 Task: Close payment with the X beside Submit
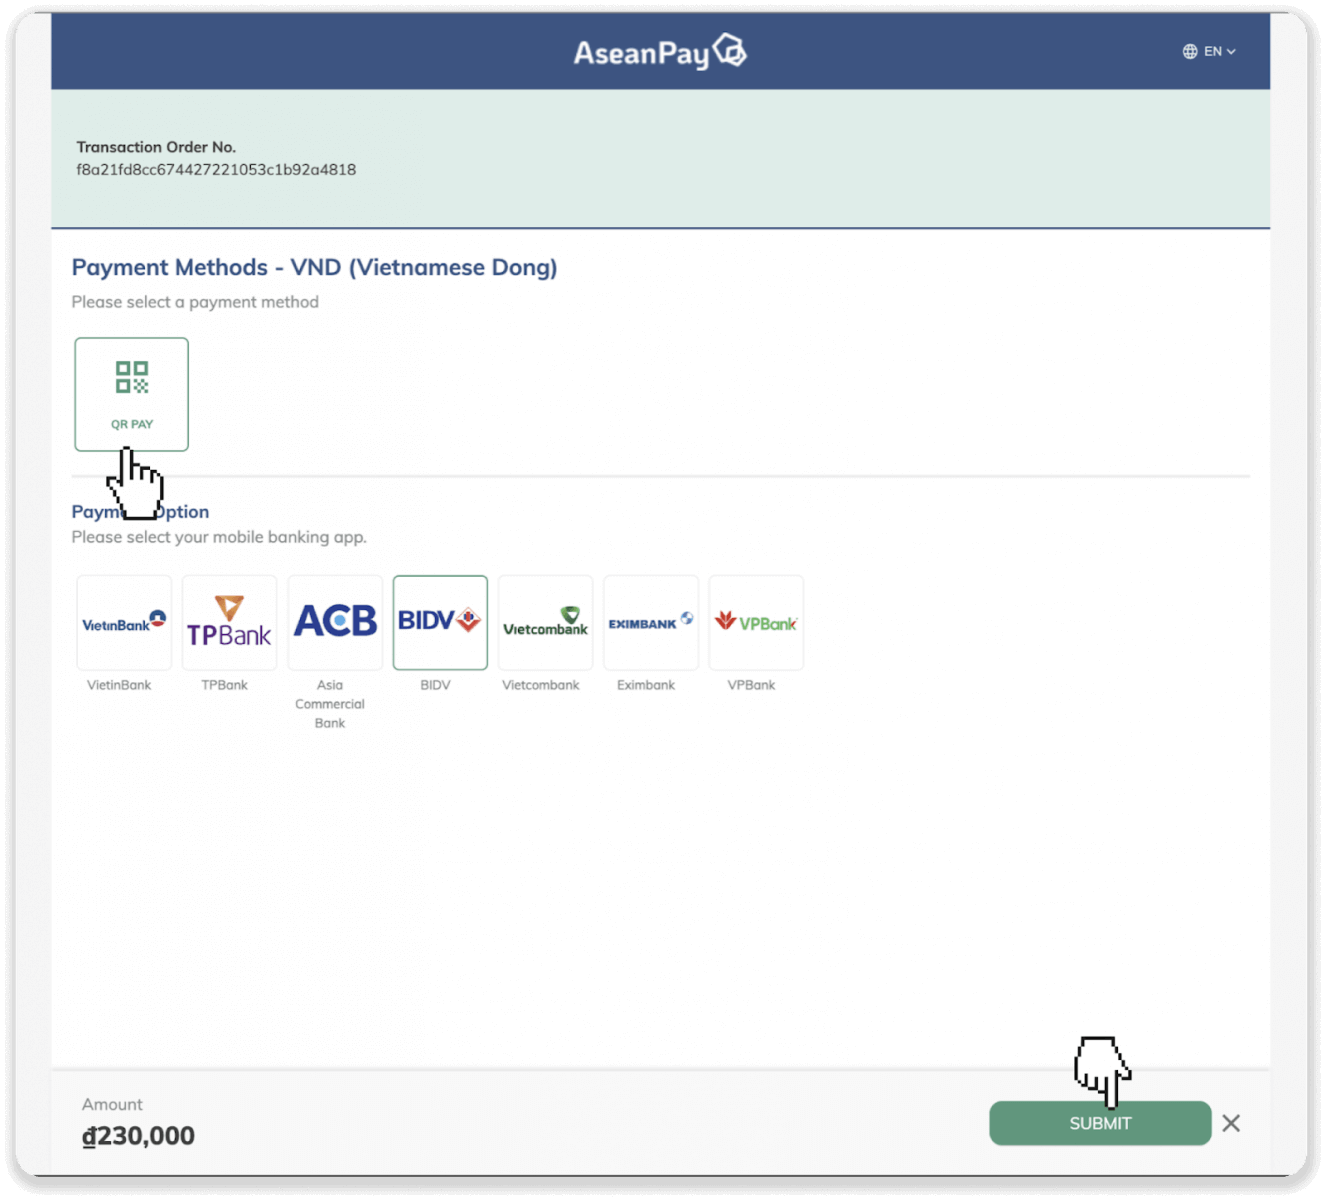pyautogui.click(x=1231, y=1123)
